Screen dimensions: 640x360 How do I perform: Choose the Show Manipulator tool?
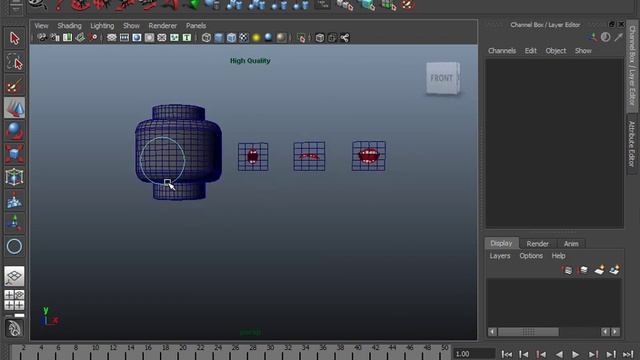14,223
